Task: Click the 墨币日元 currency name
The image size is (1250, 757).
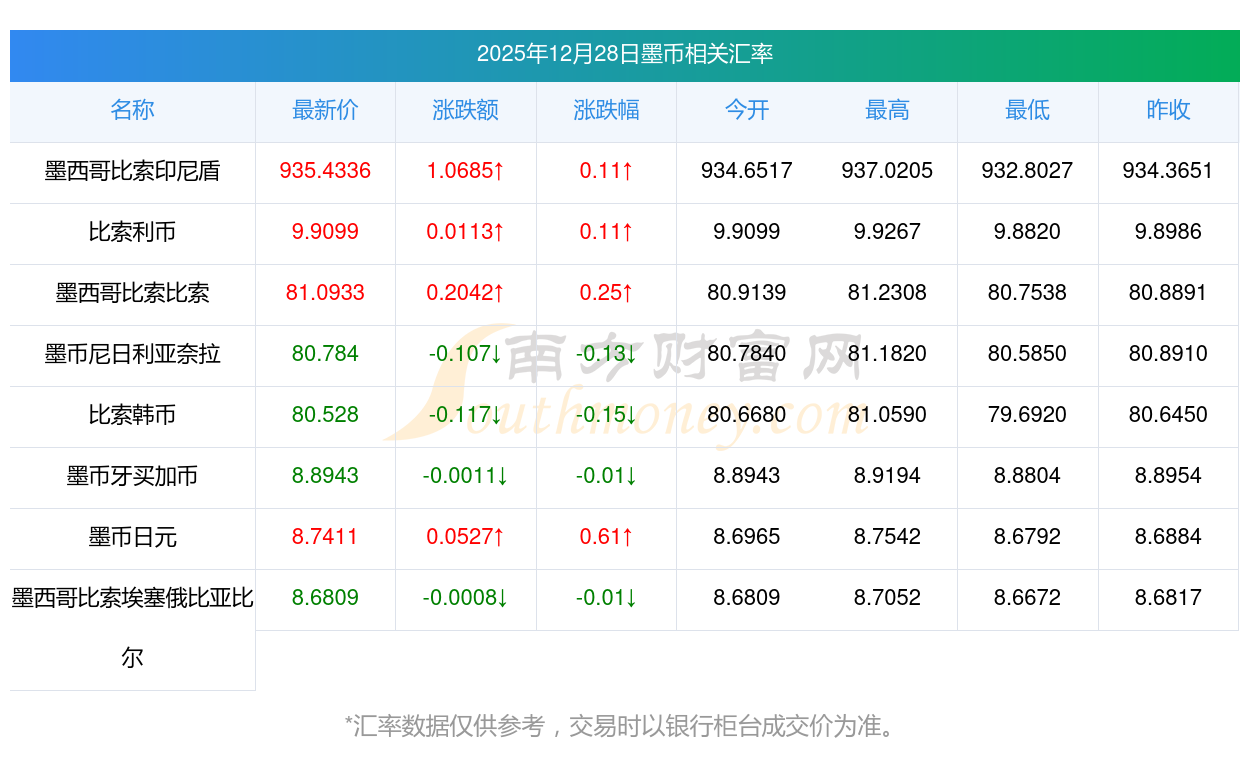Action: click(132, 538)
